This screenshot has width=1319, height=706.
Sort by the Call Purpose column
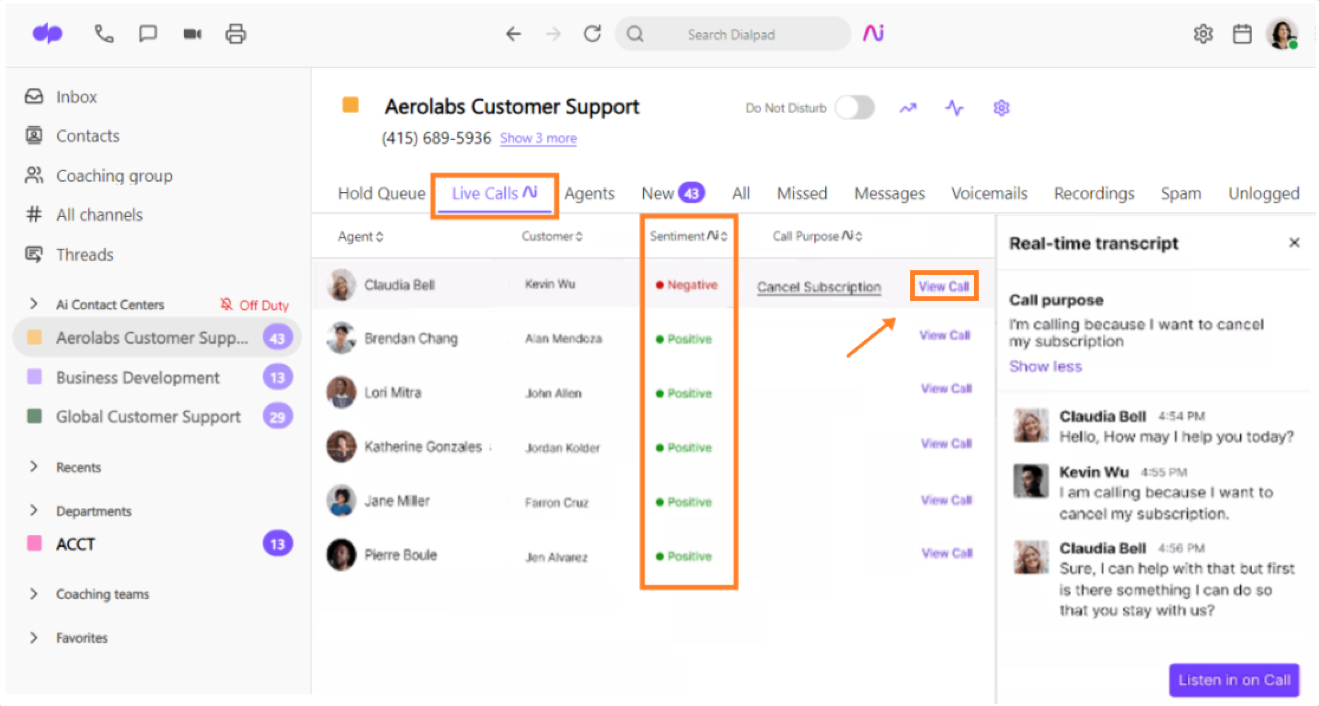[x=817, y=237]
